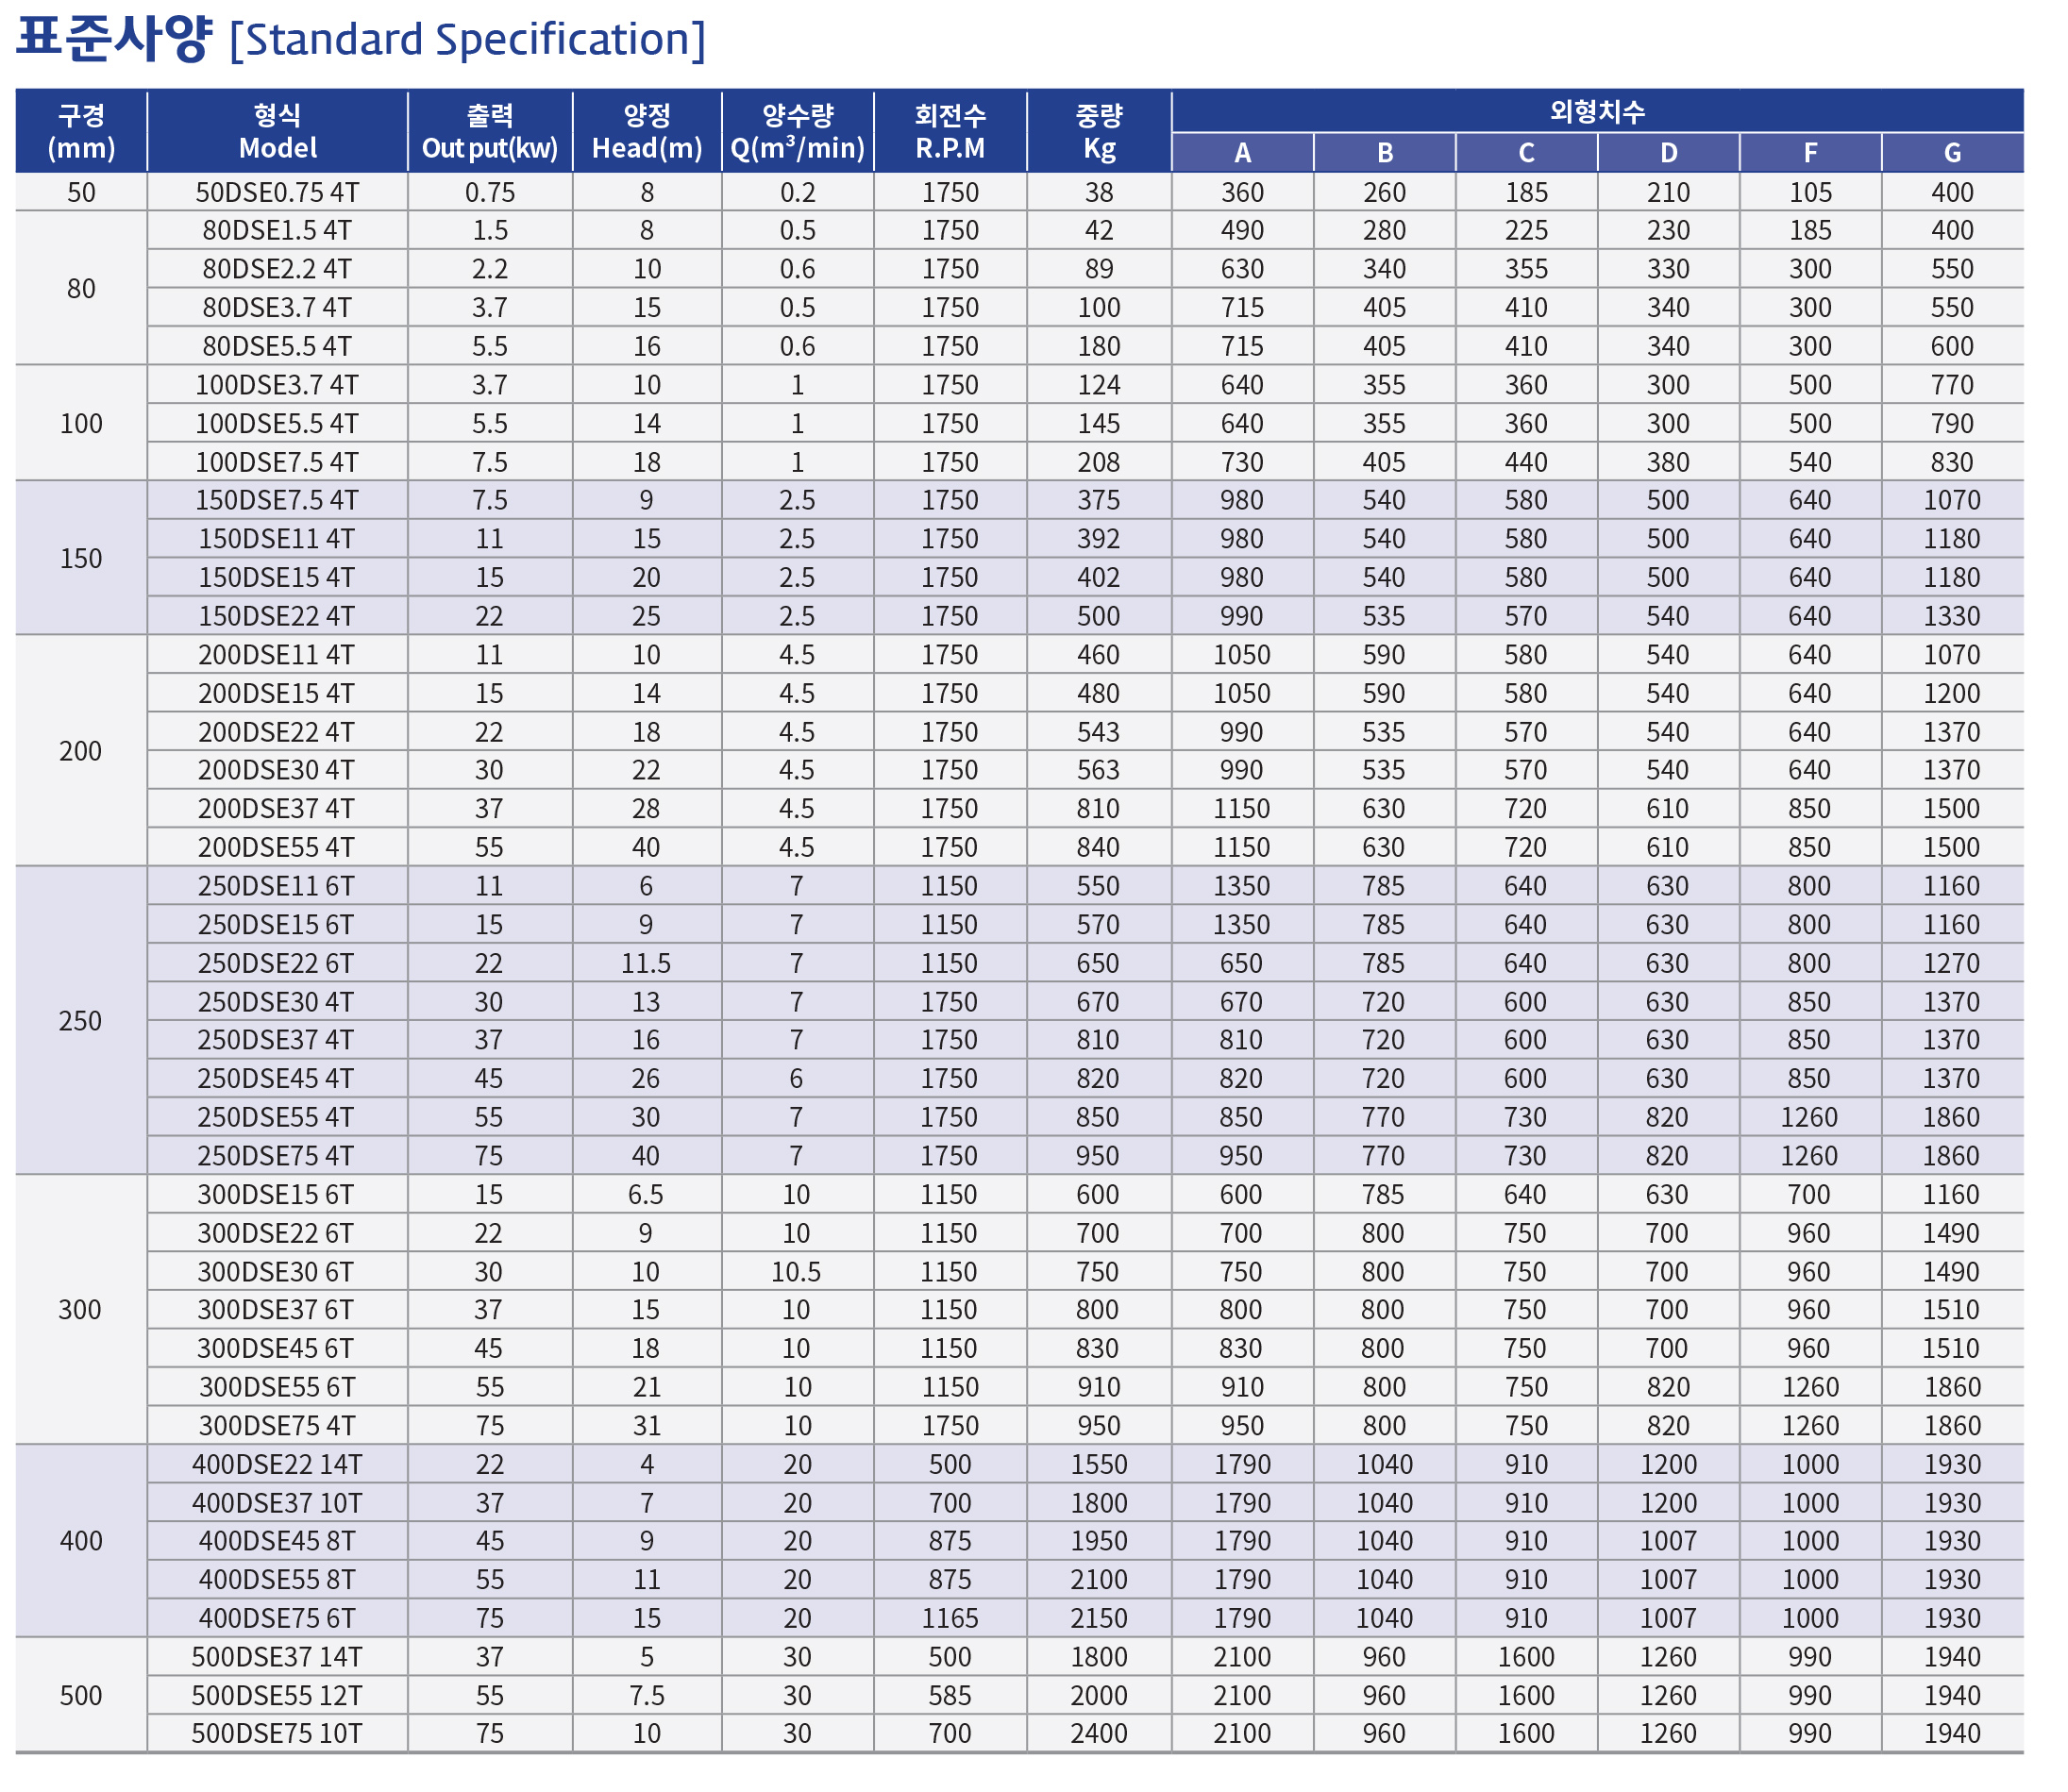Select model cell 80DSE3.7 4T
The image size is (2068, 1792).
pyautogui.click(x=278, y=308)
